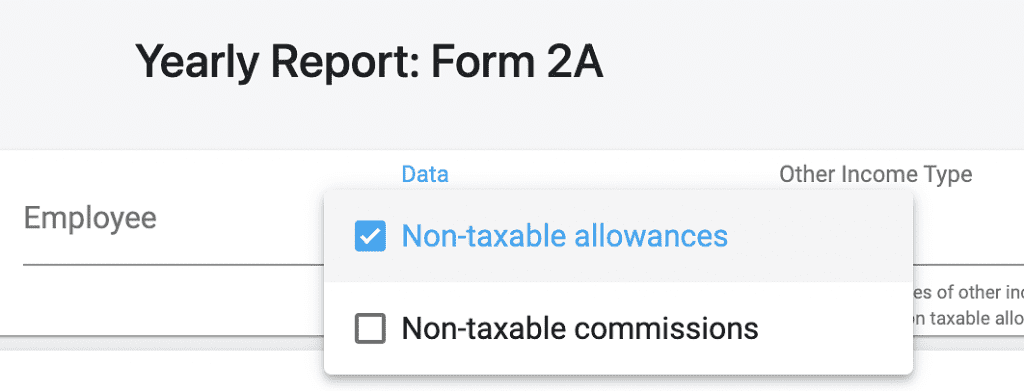The image size is (1024, 391).
Task: Click the helper text line 'n taxable allo'
Action: (967, 319)
